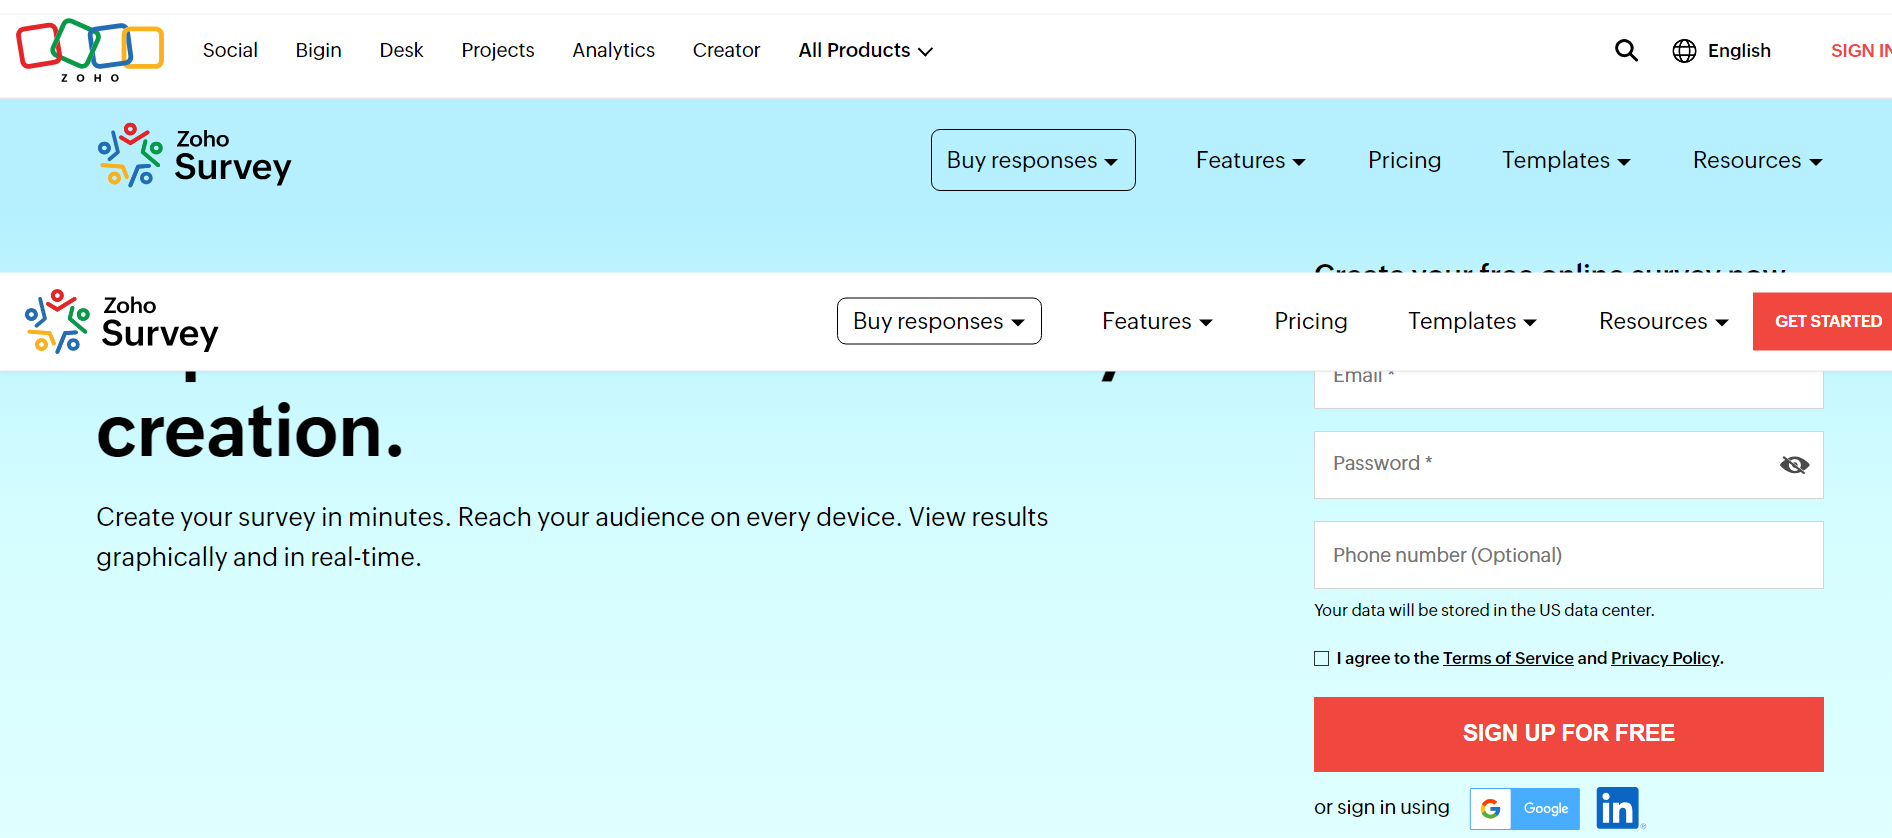
Task: Go to Pricing in sticky header
Action: click(1311, 321)
